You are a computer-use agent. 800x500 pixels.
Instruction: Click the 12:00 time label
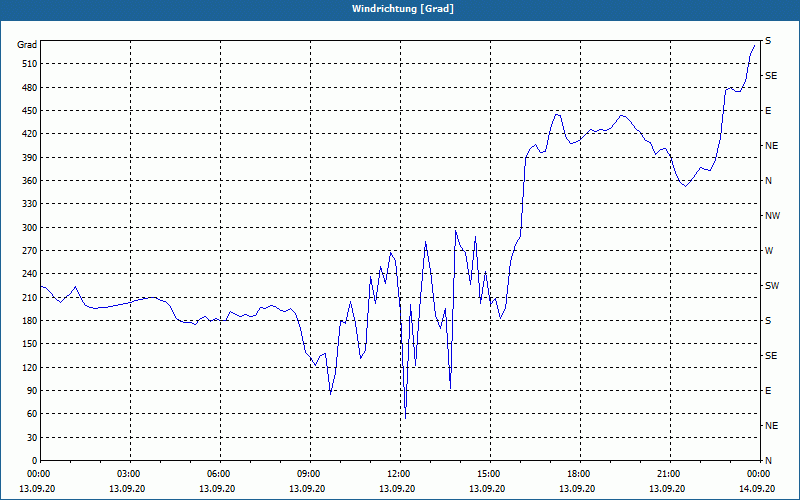[400, 473]
